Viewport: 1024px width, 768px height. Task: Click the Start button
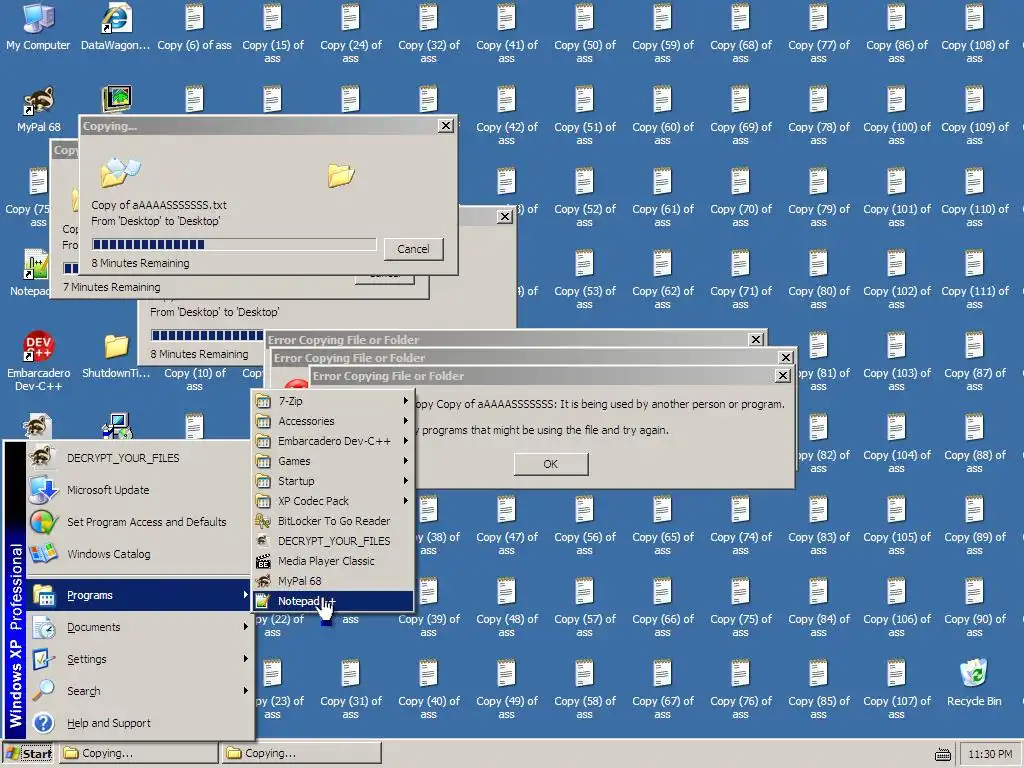click(x=29, y=754)
